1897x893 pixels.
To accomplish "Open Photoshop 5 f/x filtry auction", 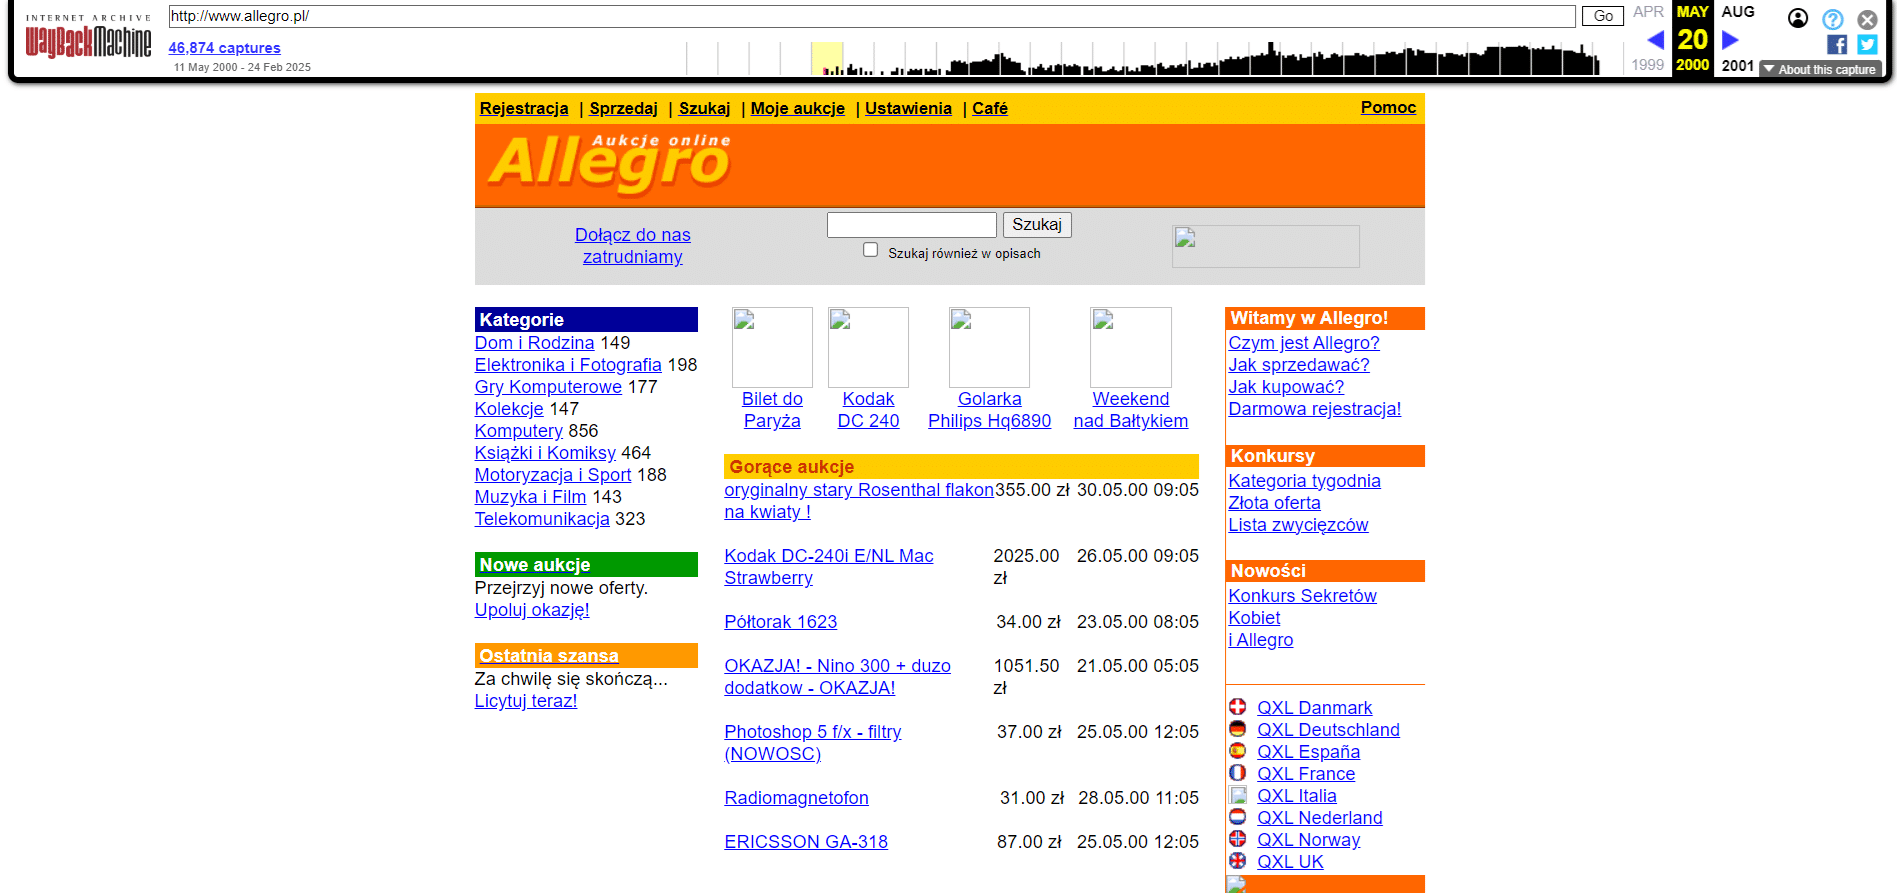I will coord(813,743).
